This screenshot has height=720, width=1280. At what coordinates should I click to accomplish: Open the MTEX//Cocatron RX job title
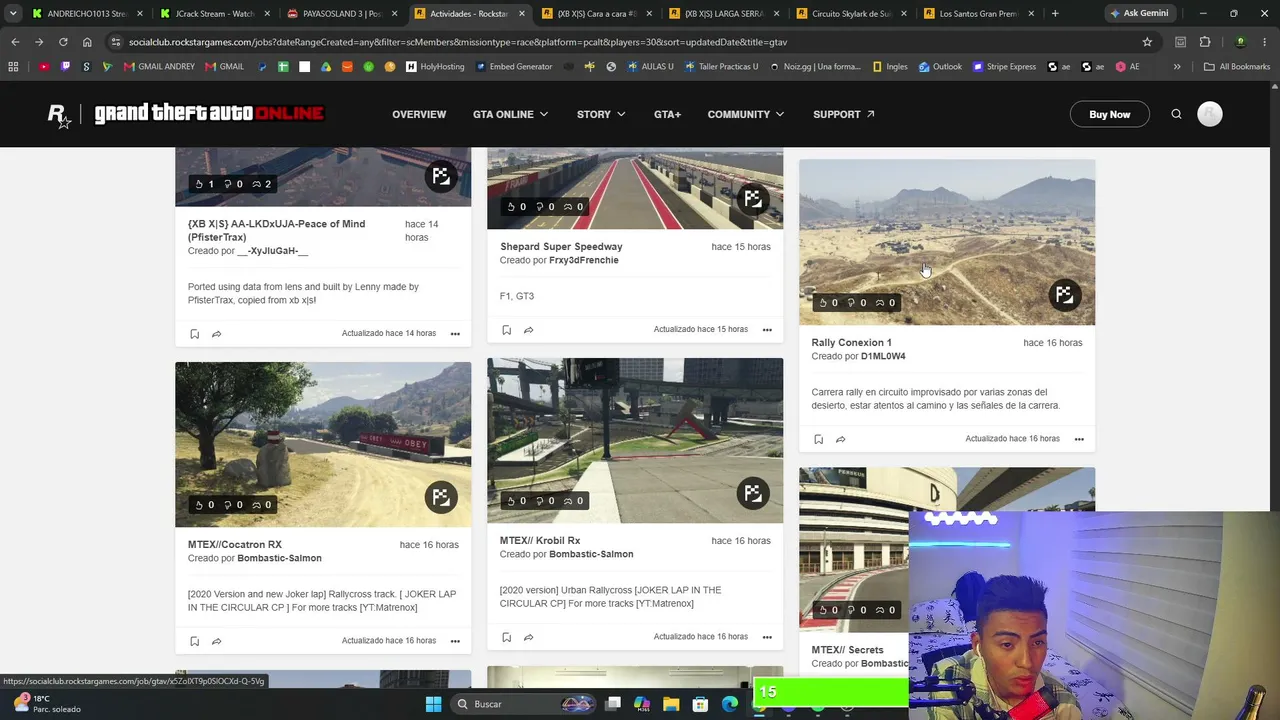[235, 544]
